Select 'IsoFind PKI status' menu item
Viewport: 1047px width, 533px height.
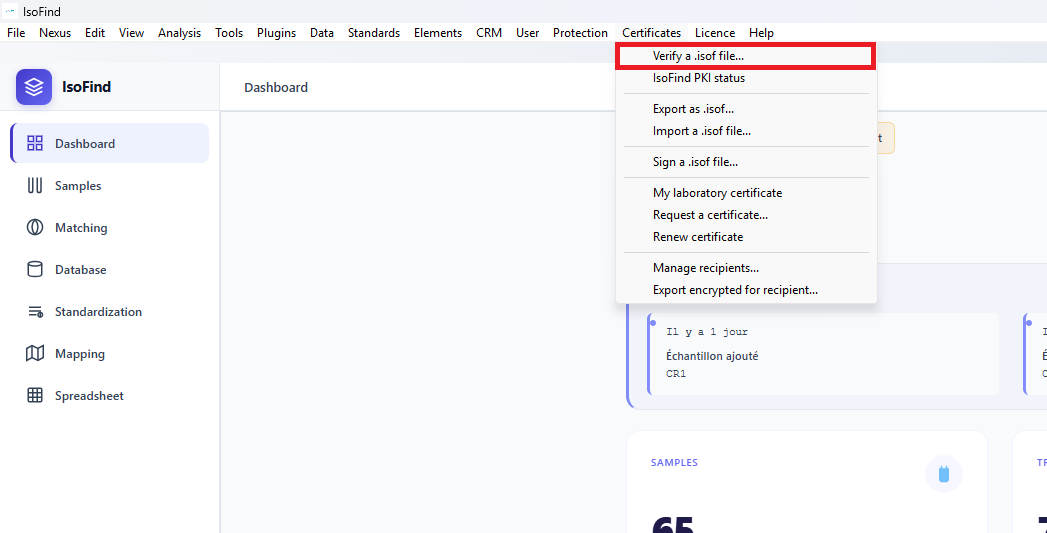746,78
